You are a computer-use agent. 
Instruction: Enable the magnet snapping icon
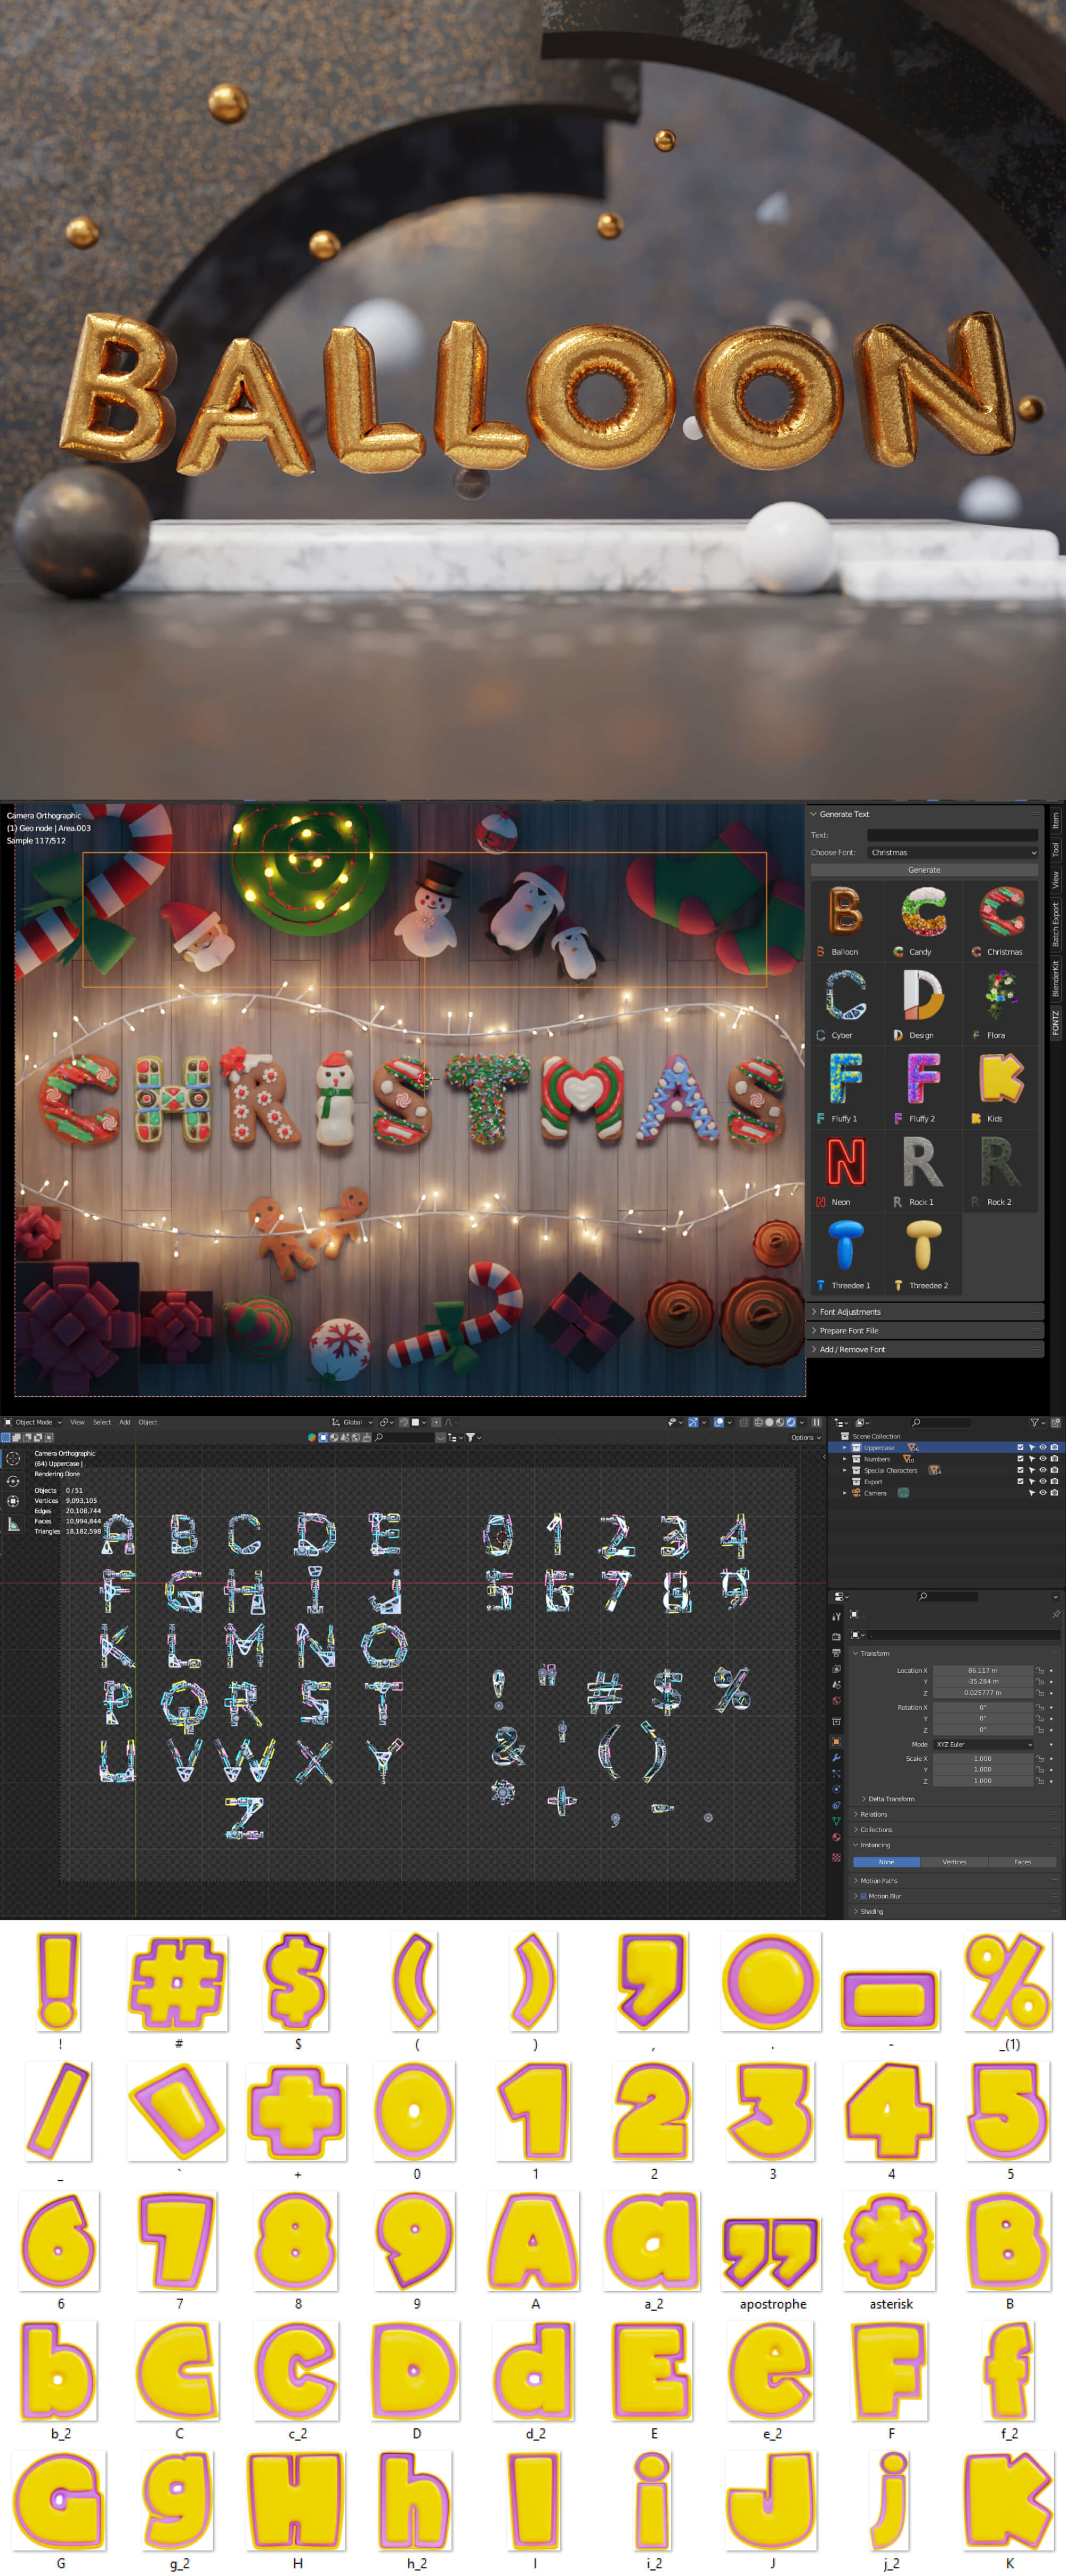click(x=405, y=1422)
